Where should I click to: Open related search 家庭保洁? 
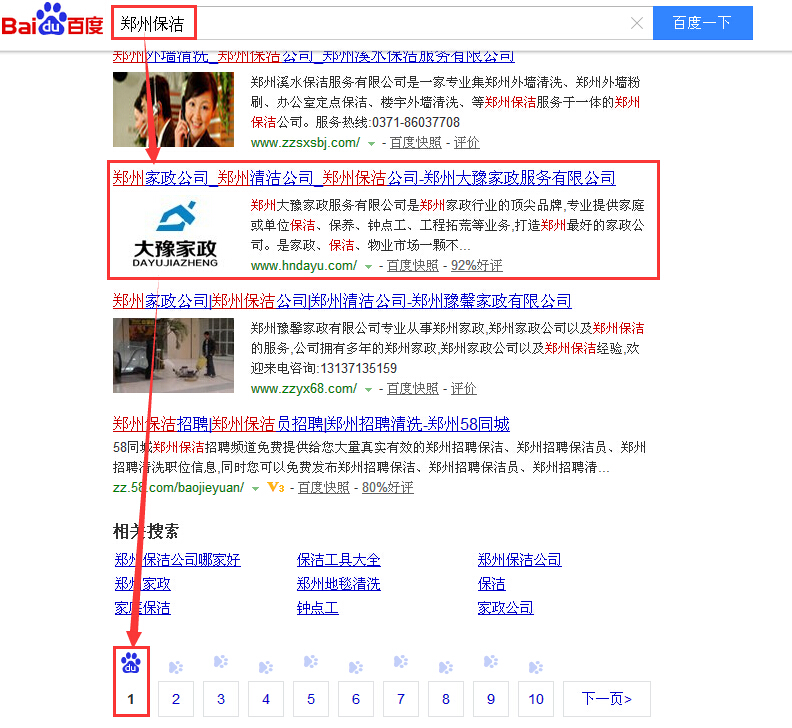[142, 608]
